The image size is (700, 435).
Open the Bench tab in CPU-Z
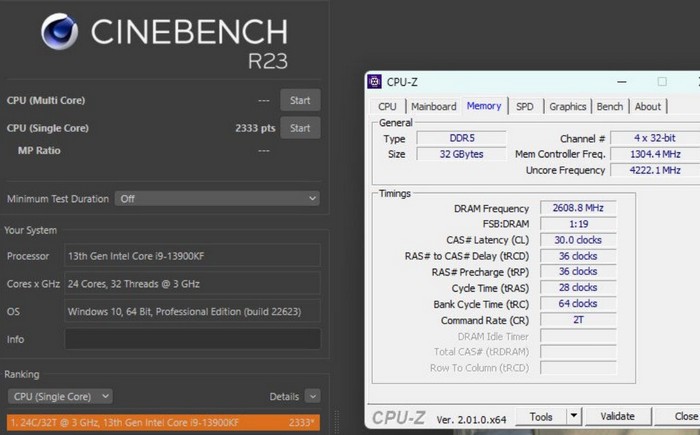609,107
